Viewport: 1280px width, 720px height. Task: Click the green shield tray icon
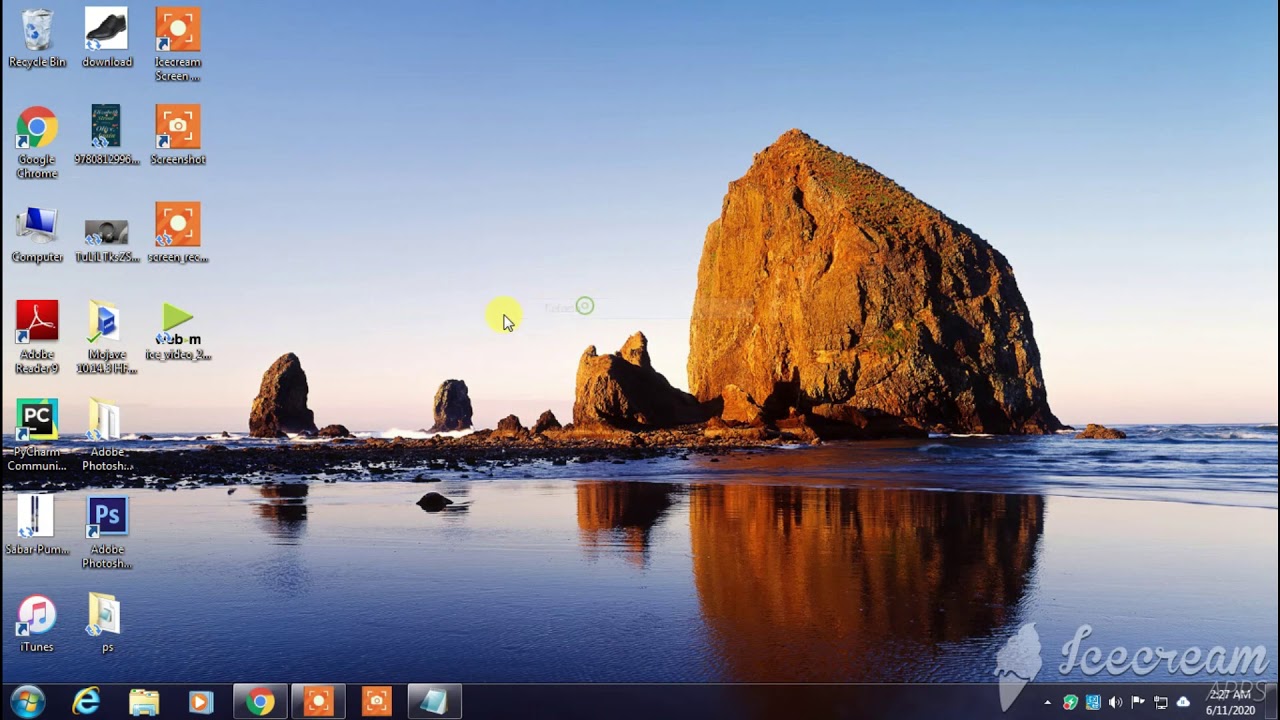[1070, 702]
